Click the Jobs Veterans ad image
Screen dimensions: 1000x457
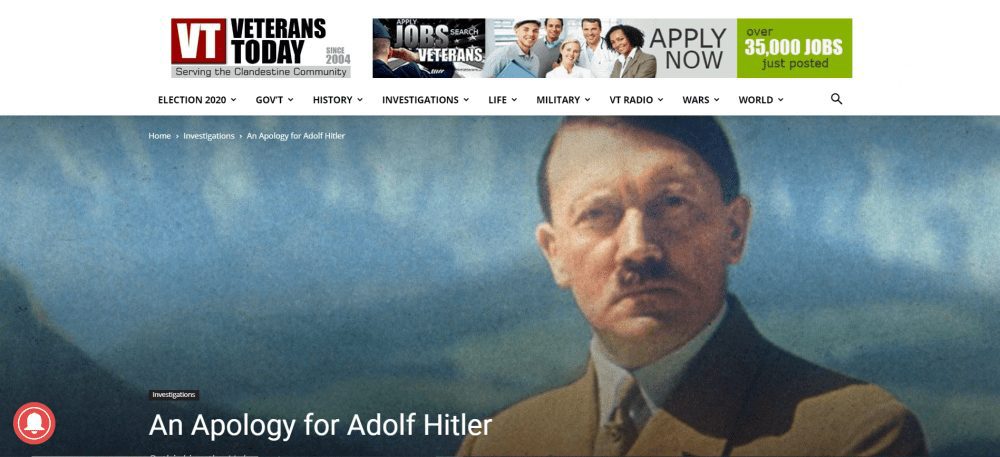[x=429, y=48]
